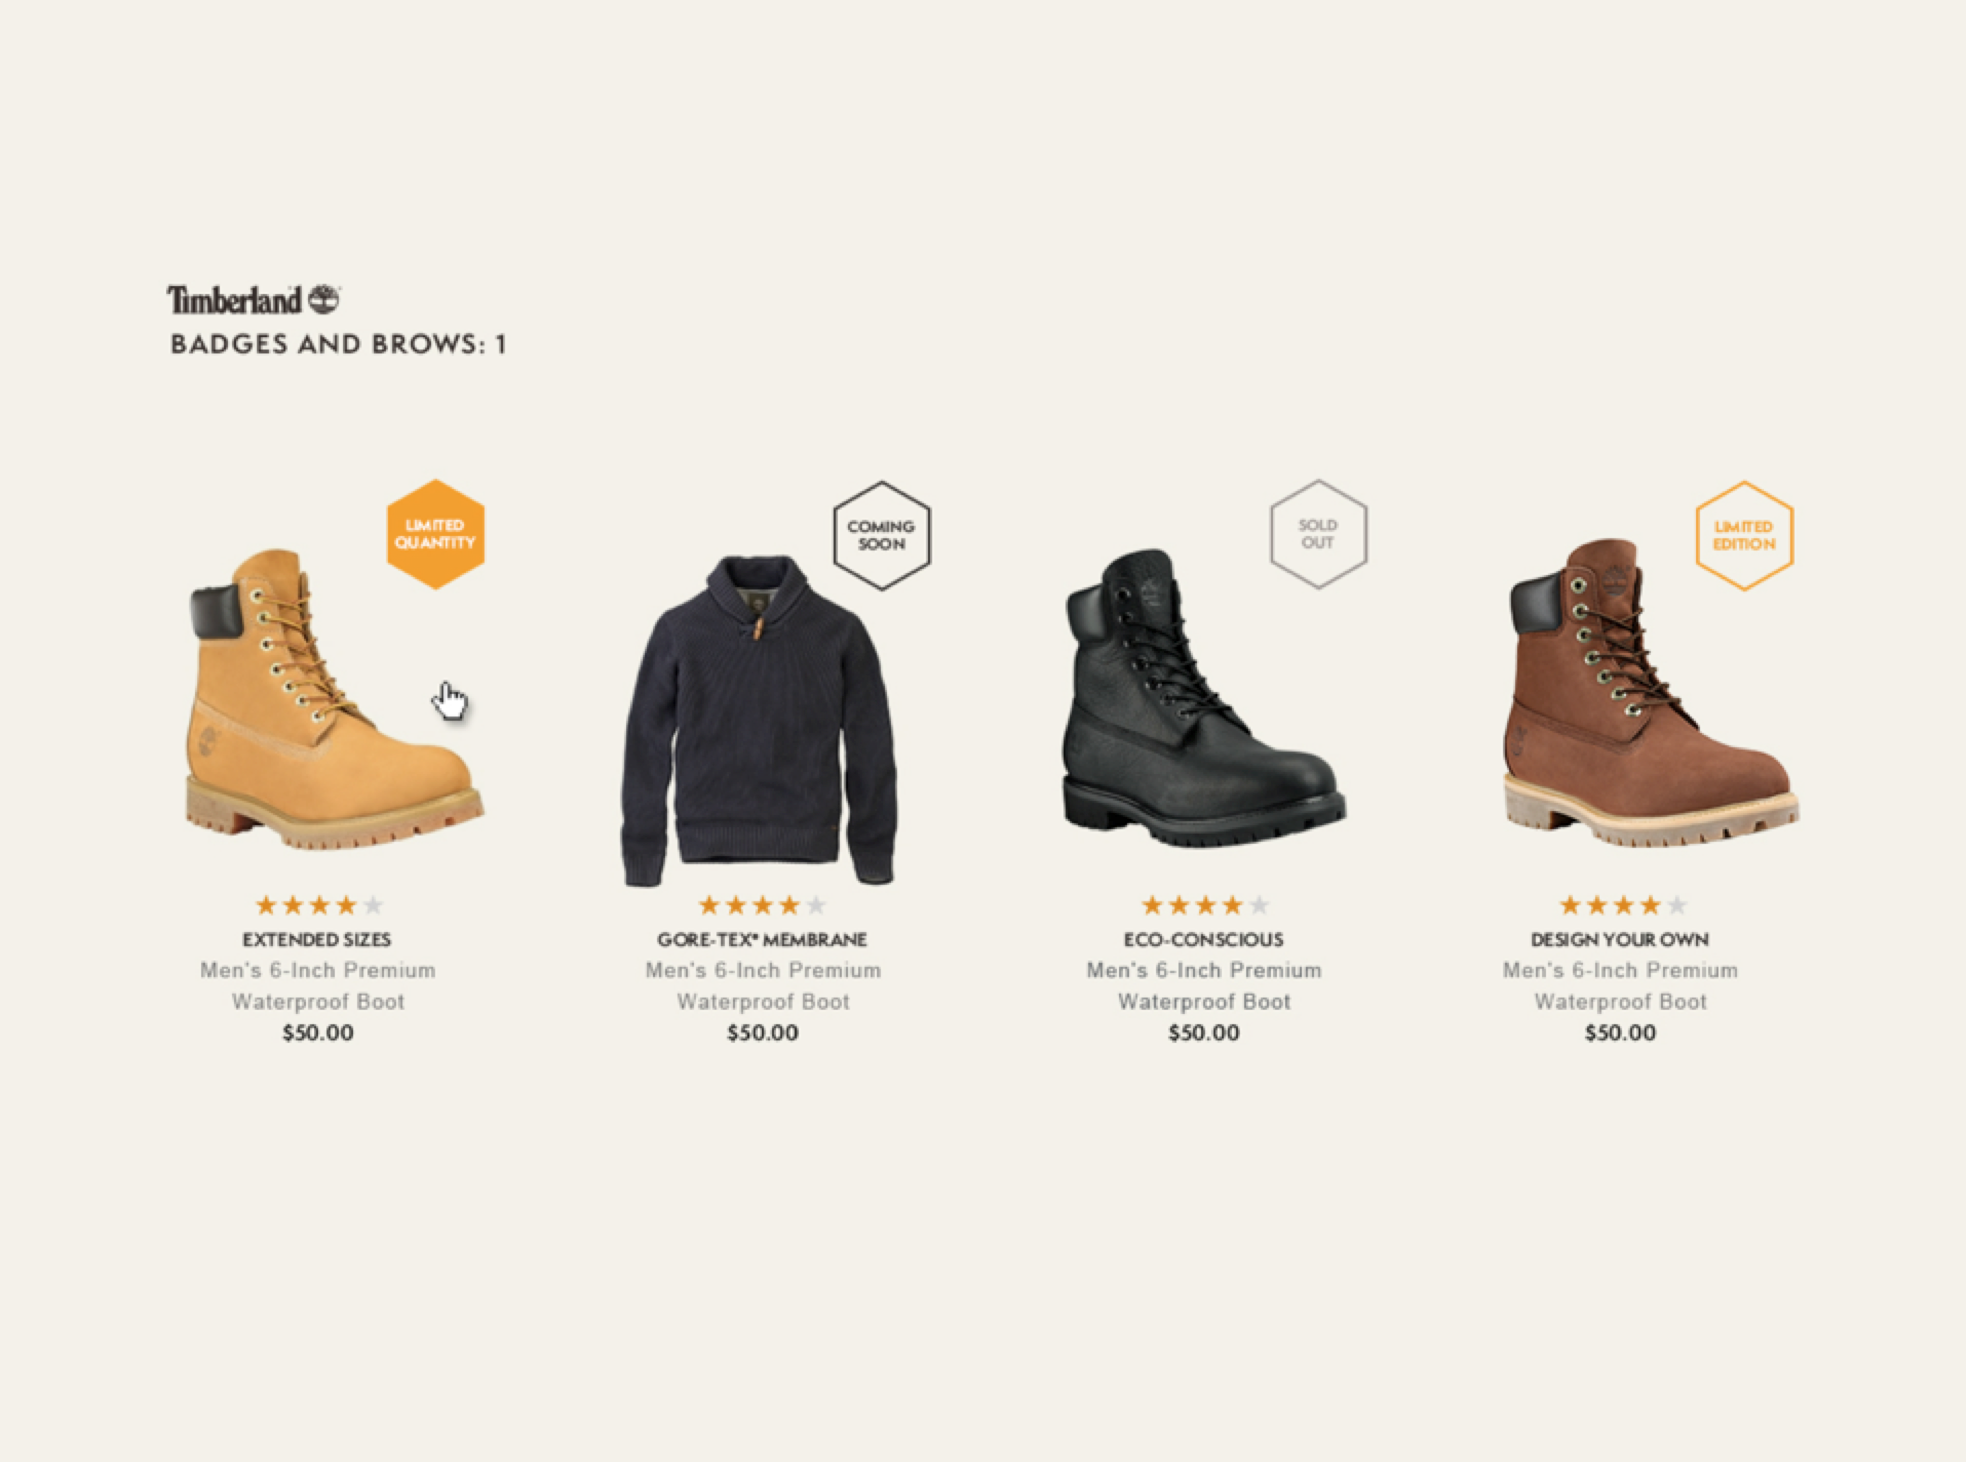The height and width of the screenshot is (1462, 1966).
Task: Click the Limited Edition hexagon badge
Action: pyautogui.click(x=1744, y=535)
